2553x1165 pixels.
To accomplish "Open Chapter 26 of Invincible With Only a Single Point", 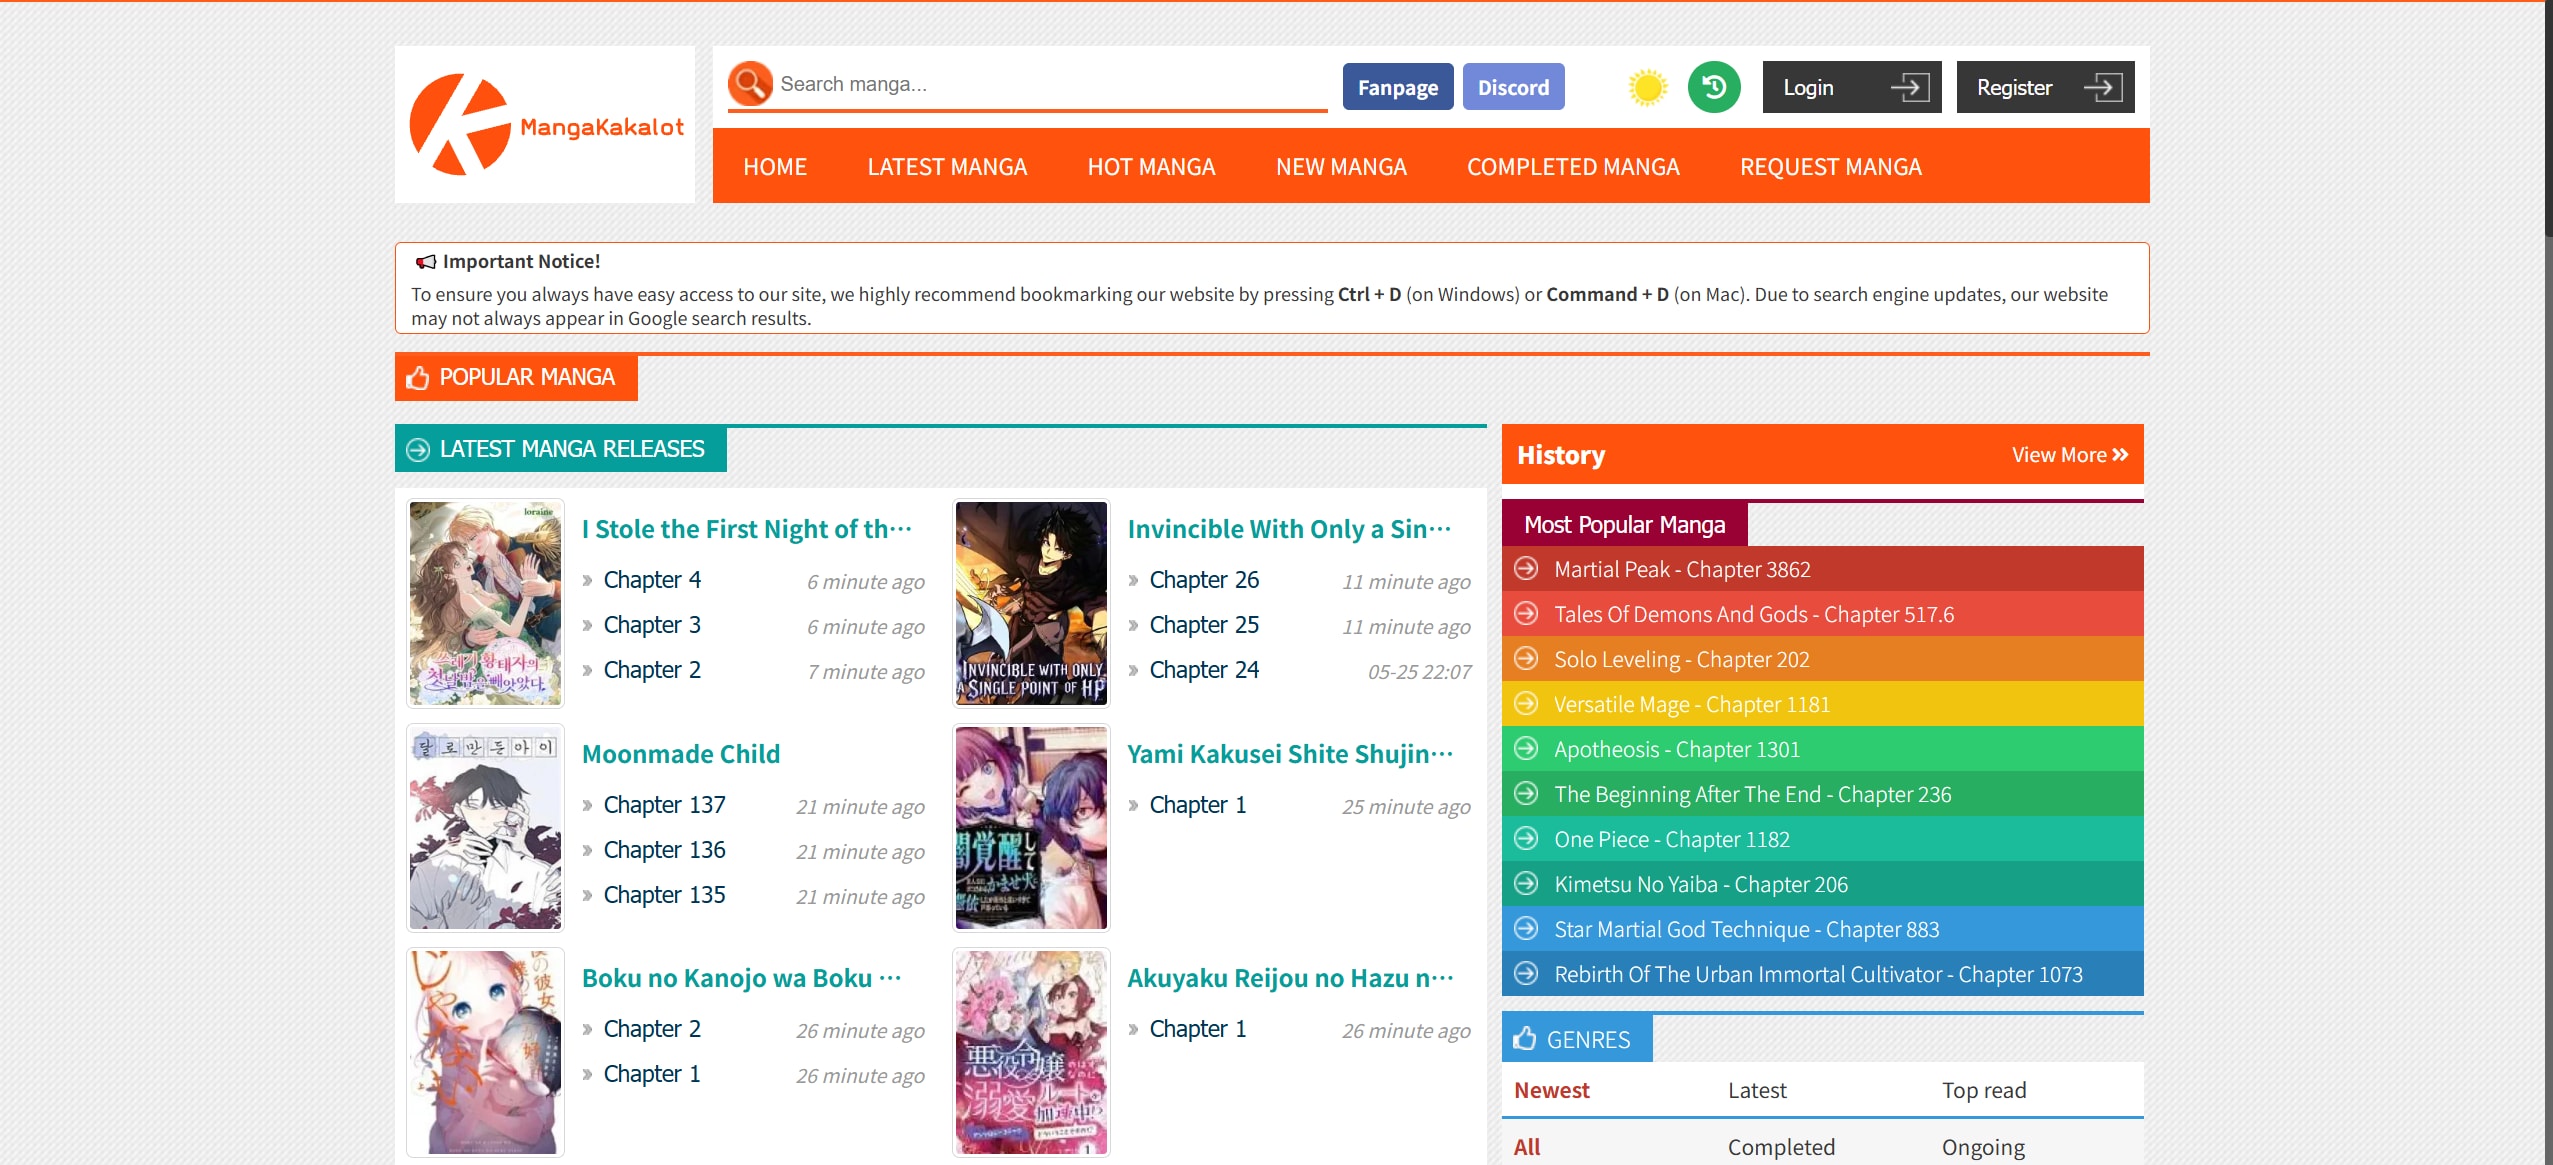I will (1204, 580).
